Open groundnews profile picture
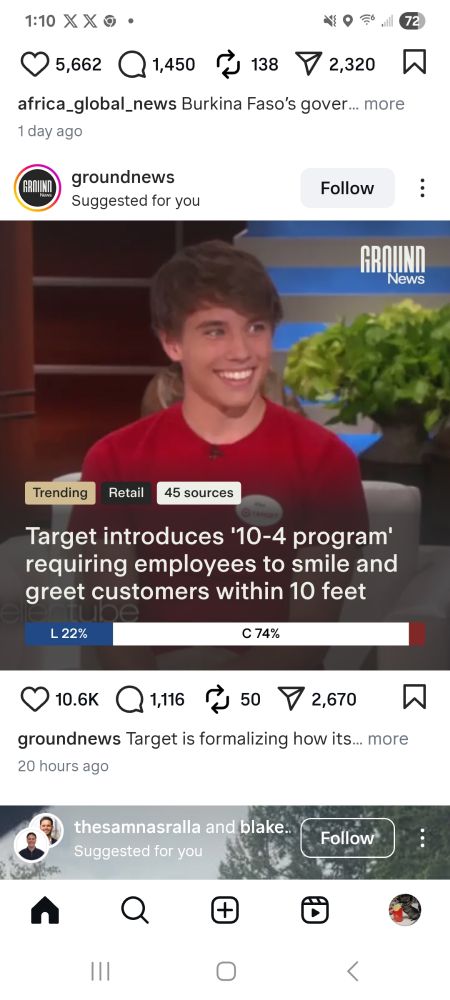Image resolution: width=450 pixels, height=1000 pixels. [x=38, y=188]
